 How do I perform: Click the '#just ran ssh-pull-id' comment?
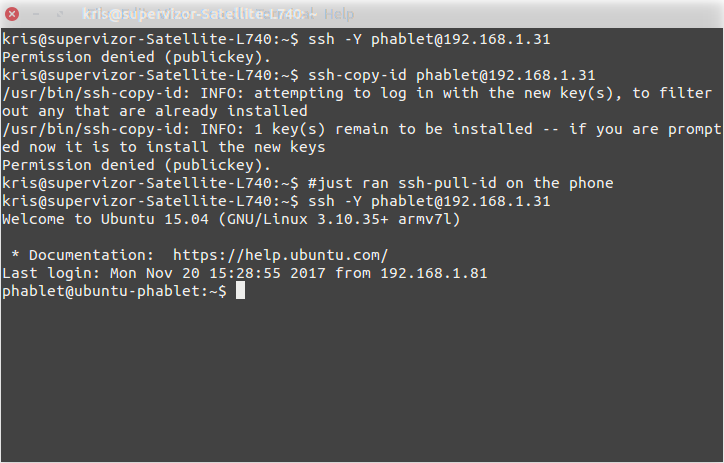coord(461,183)
